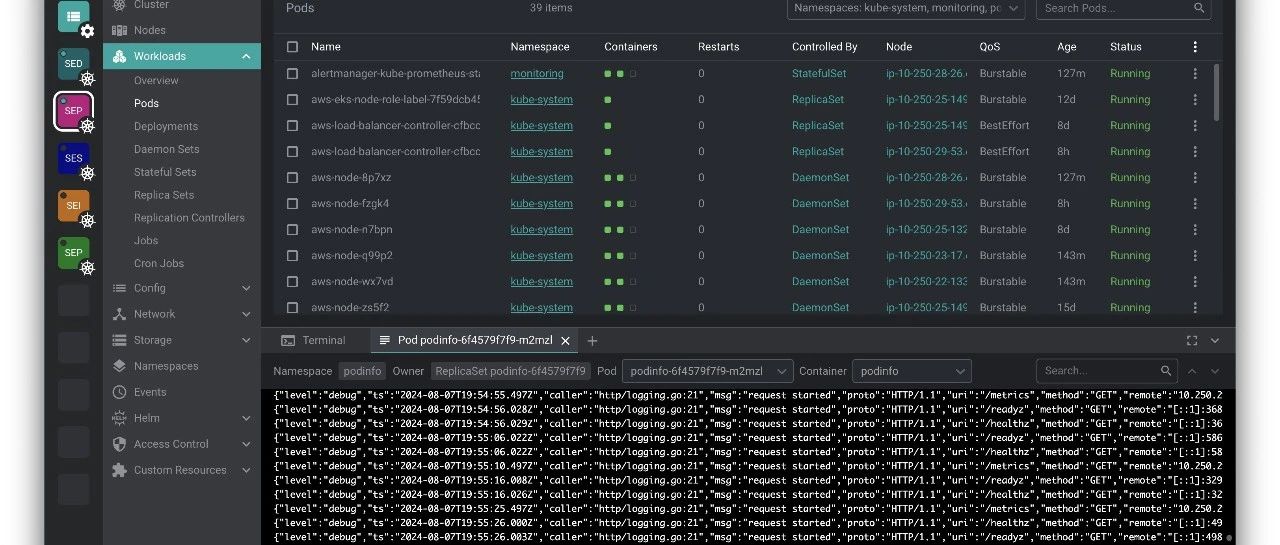Click the podinfo namespace badge in logs
This screenshot has width=1280, height=545.
click(x=362, y=371)
